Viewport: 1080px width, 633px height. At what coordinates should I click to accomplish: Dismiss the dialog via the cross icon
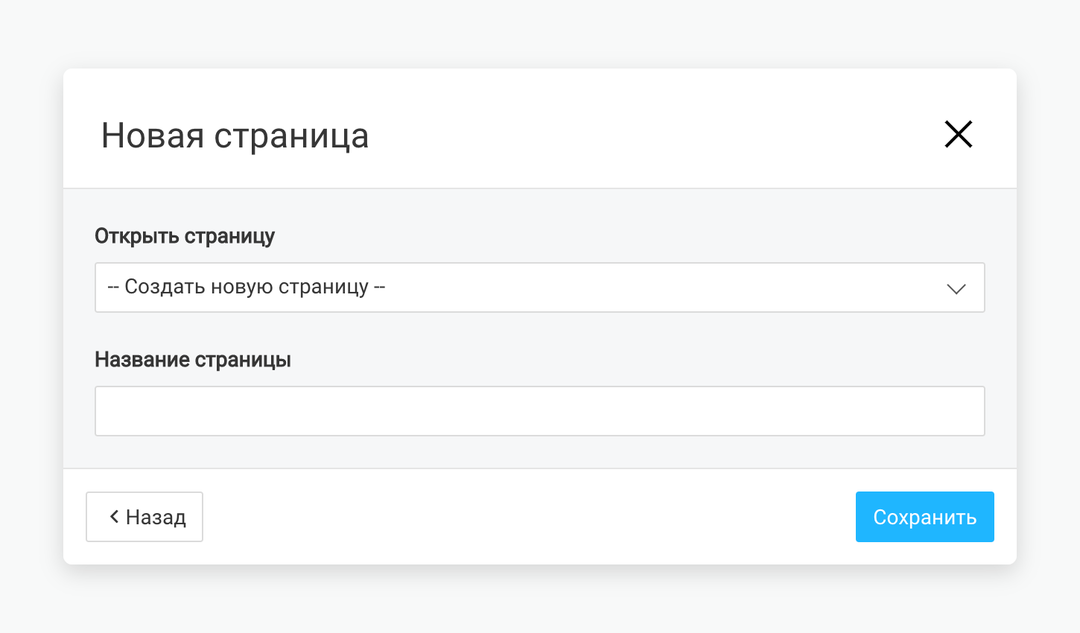pos(958,134)
